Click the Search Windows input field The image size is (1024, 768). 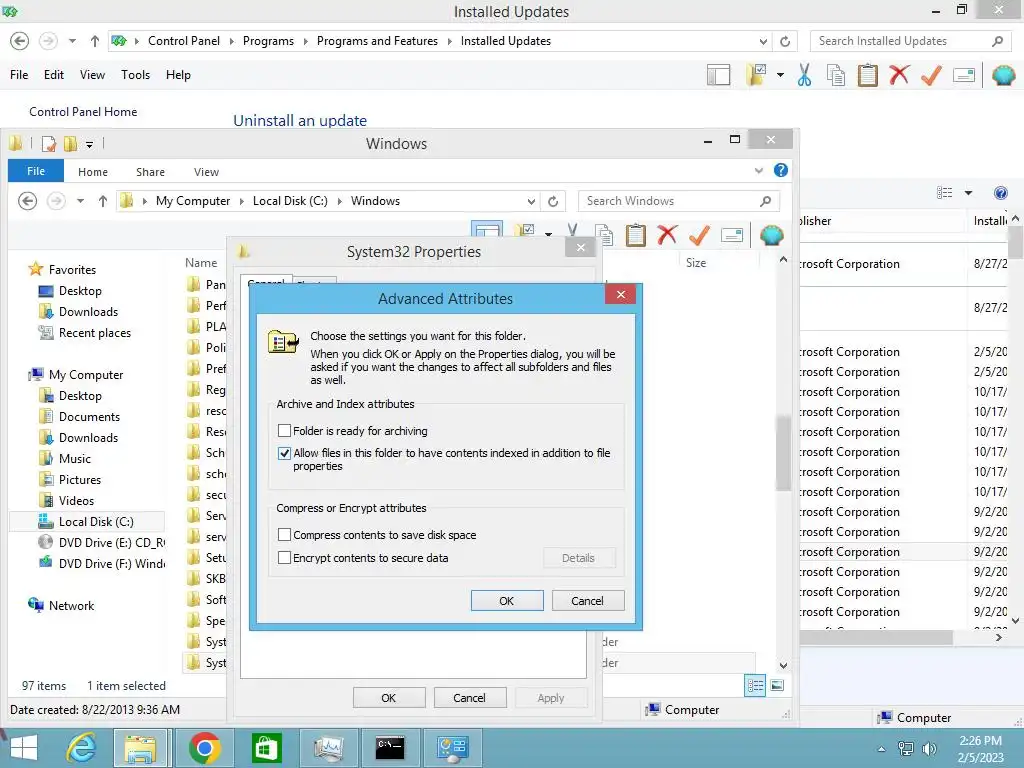point(679,201)
